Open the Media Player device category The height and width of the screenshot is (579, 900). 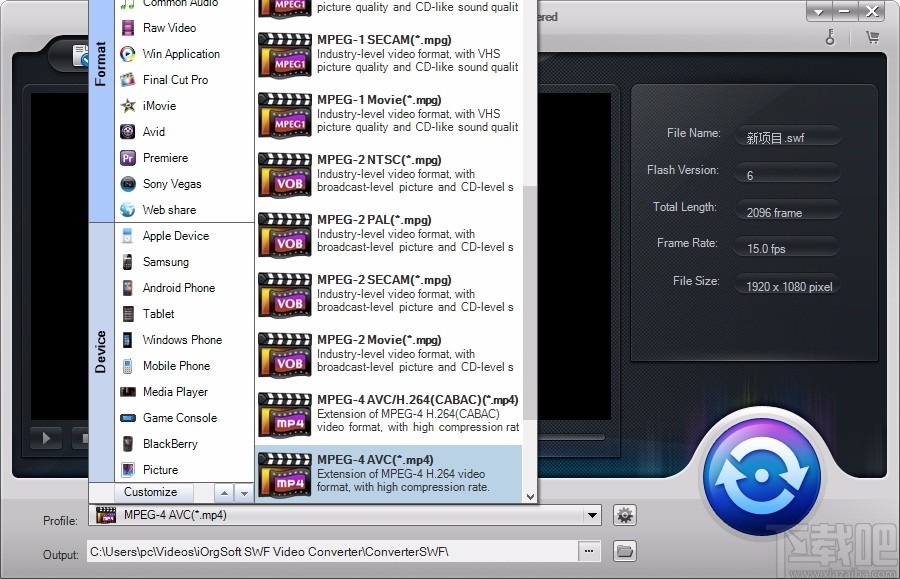177,392
